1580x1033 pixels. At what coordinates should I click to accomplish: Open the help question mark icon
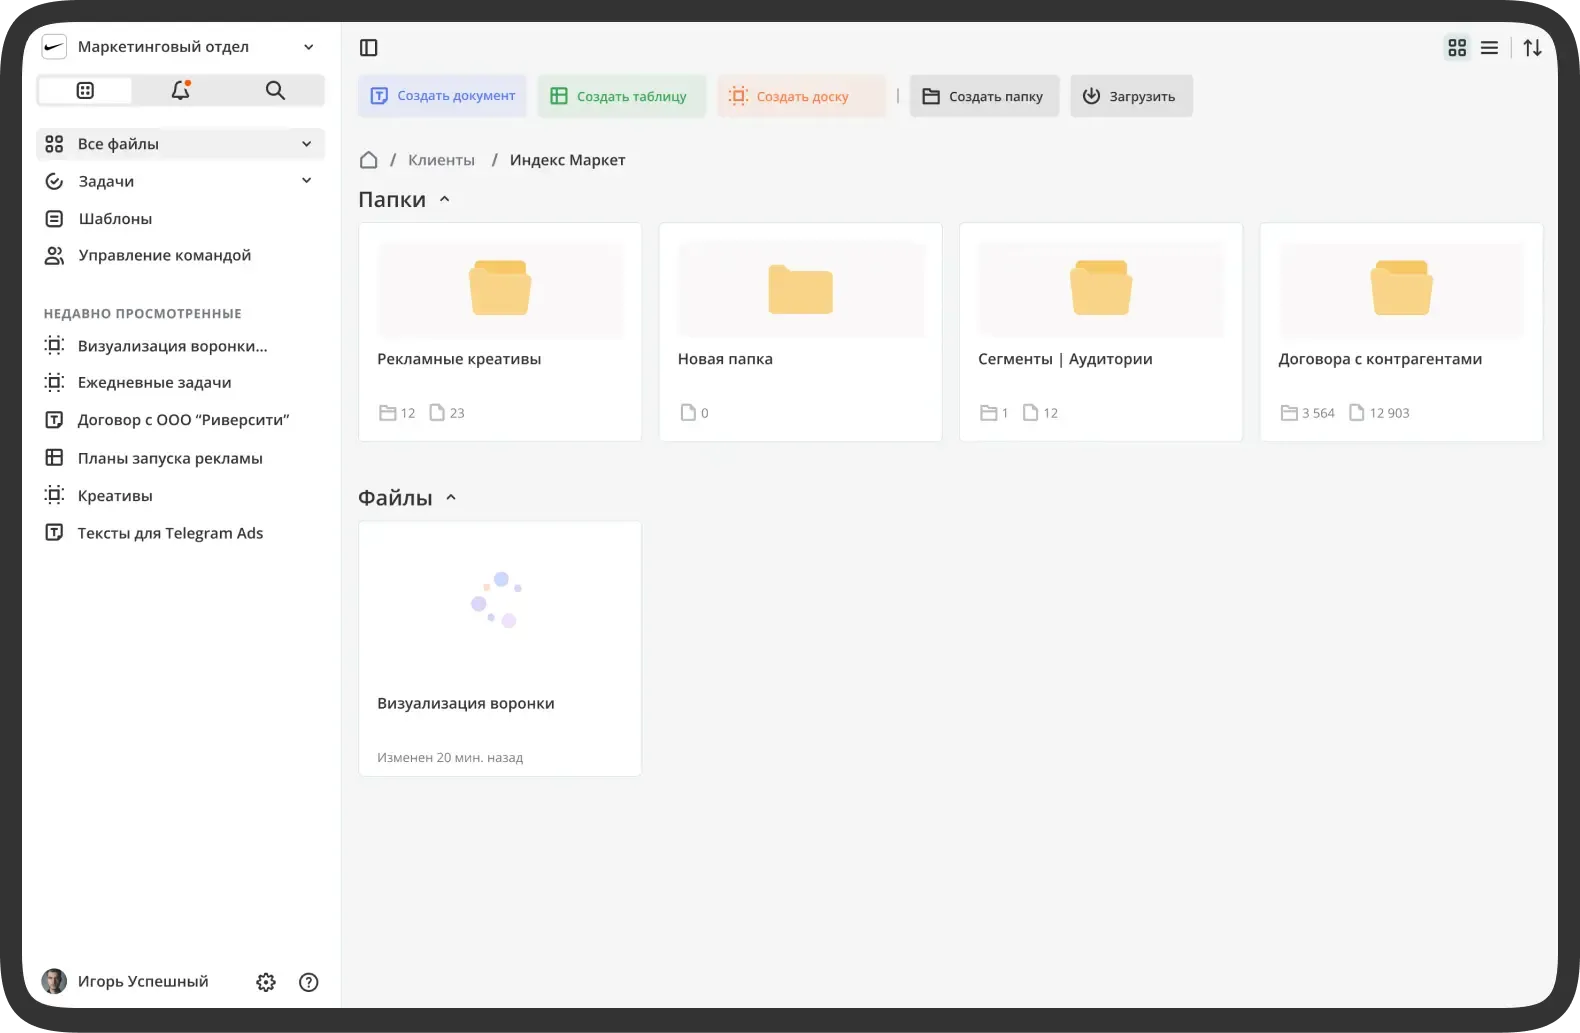click(309, 982)
